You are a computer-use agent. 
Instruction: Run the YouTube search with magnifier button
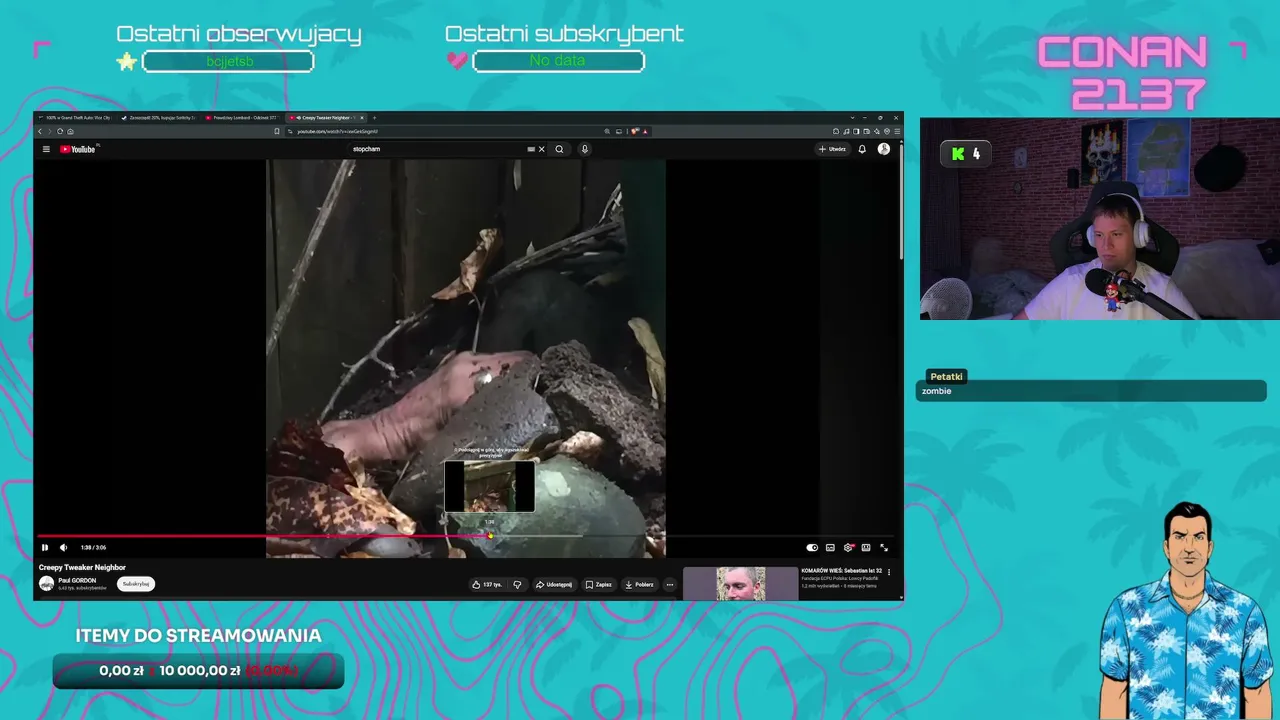pos(559,149)
